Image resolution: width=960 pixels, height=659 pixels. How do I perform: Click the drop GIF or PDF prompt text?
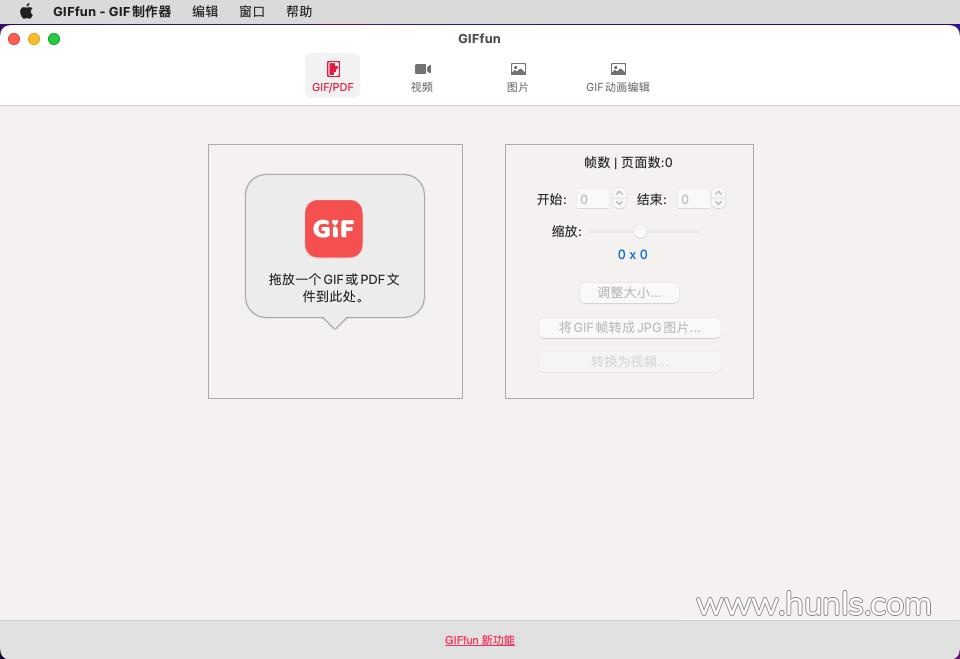coord(334,287)
